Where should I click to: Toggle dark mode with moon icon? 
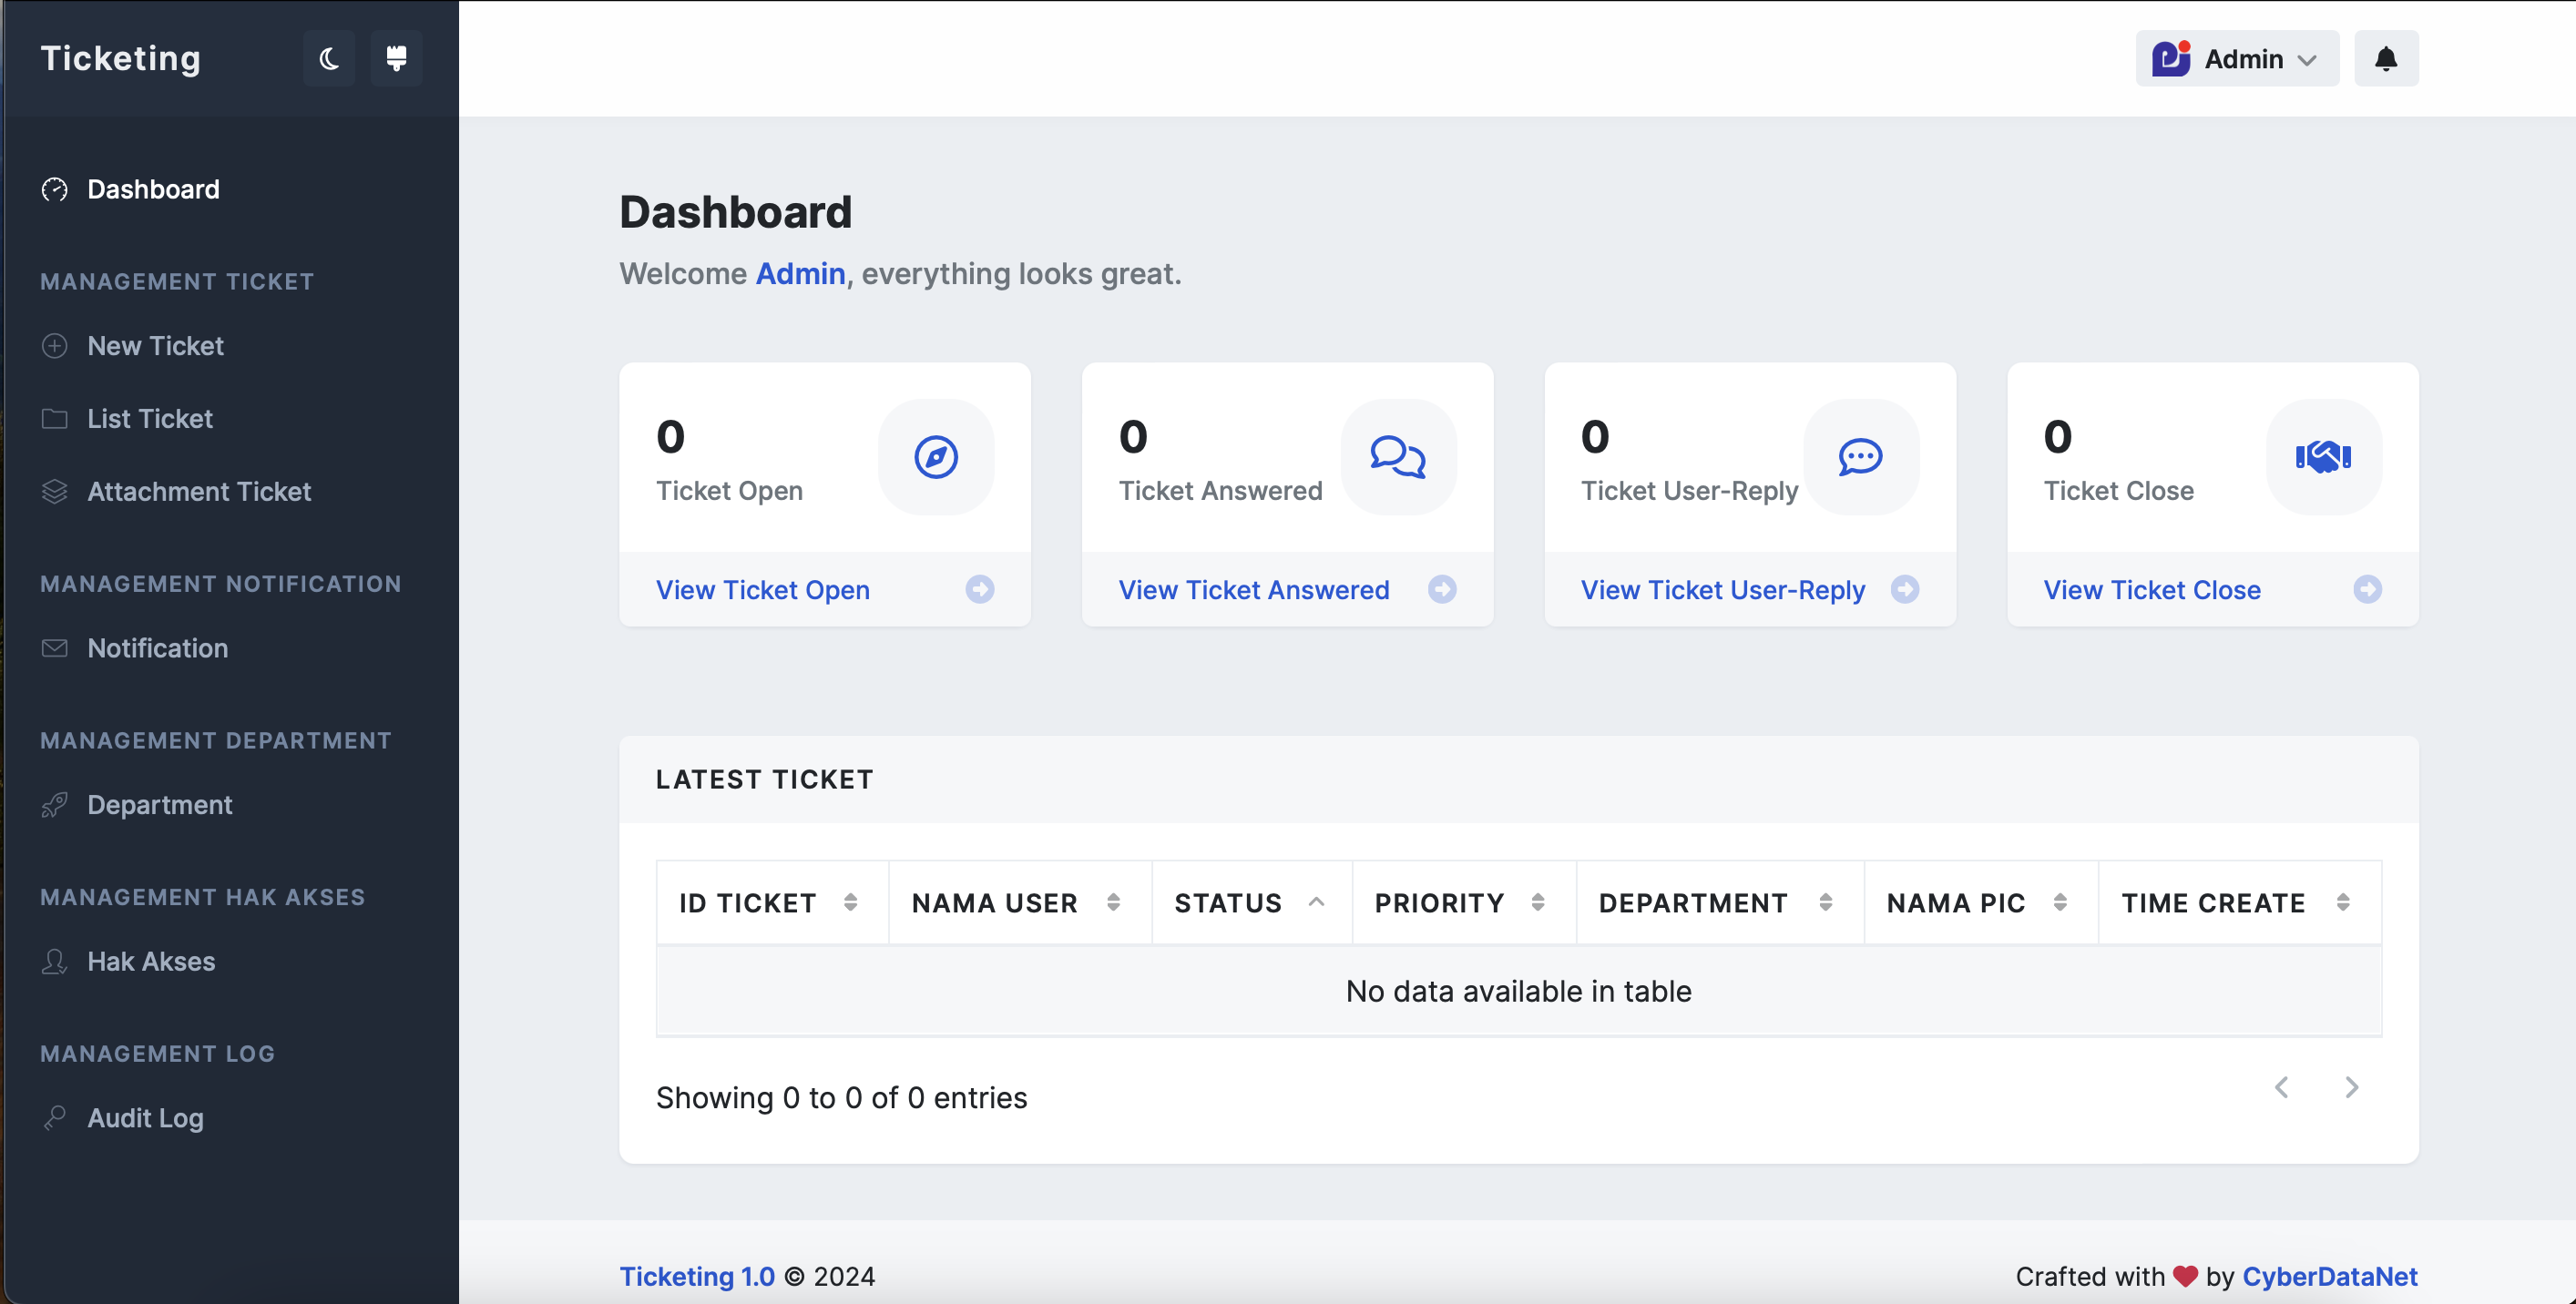click(329, 59)
